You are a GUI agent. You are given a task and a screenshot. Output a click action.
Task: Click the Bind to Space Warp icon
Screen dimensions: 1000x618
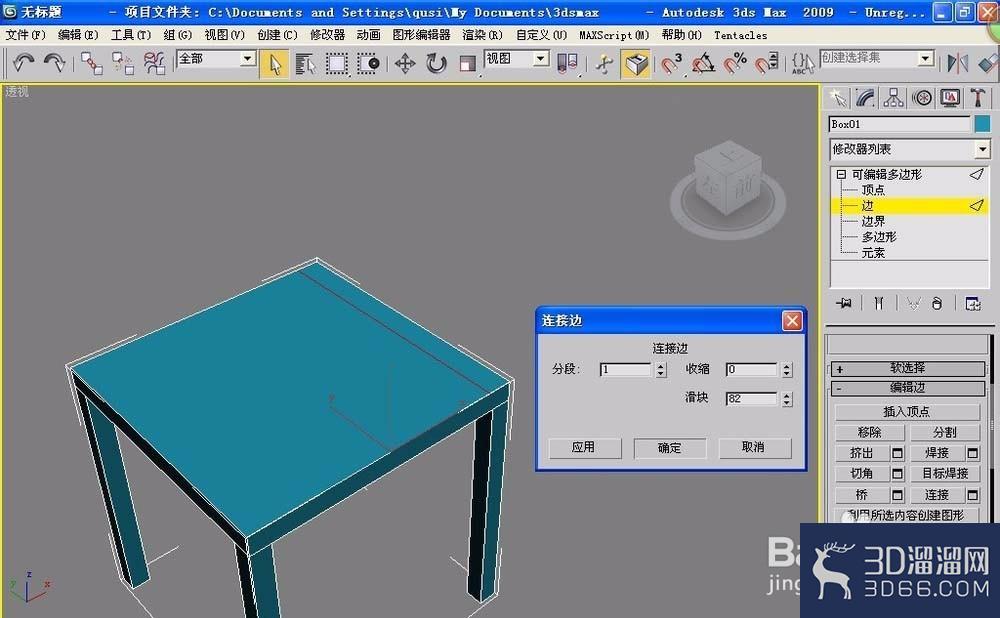pyautogui.click(x=154, y=63)
